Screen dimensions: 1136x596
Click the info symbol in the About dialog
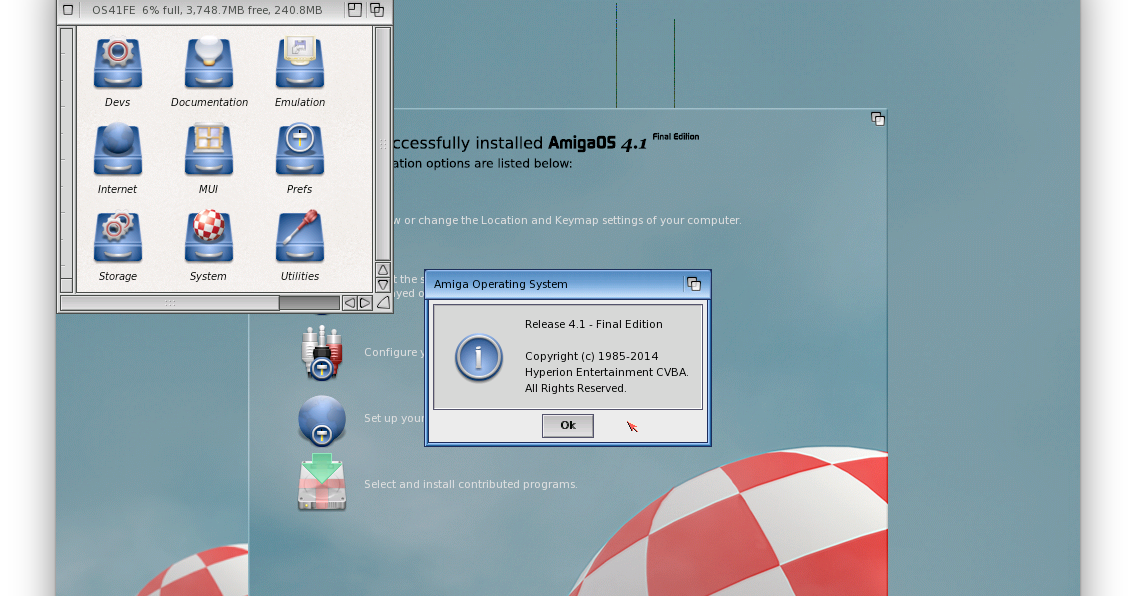pos(478,358)
